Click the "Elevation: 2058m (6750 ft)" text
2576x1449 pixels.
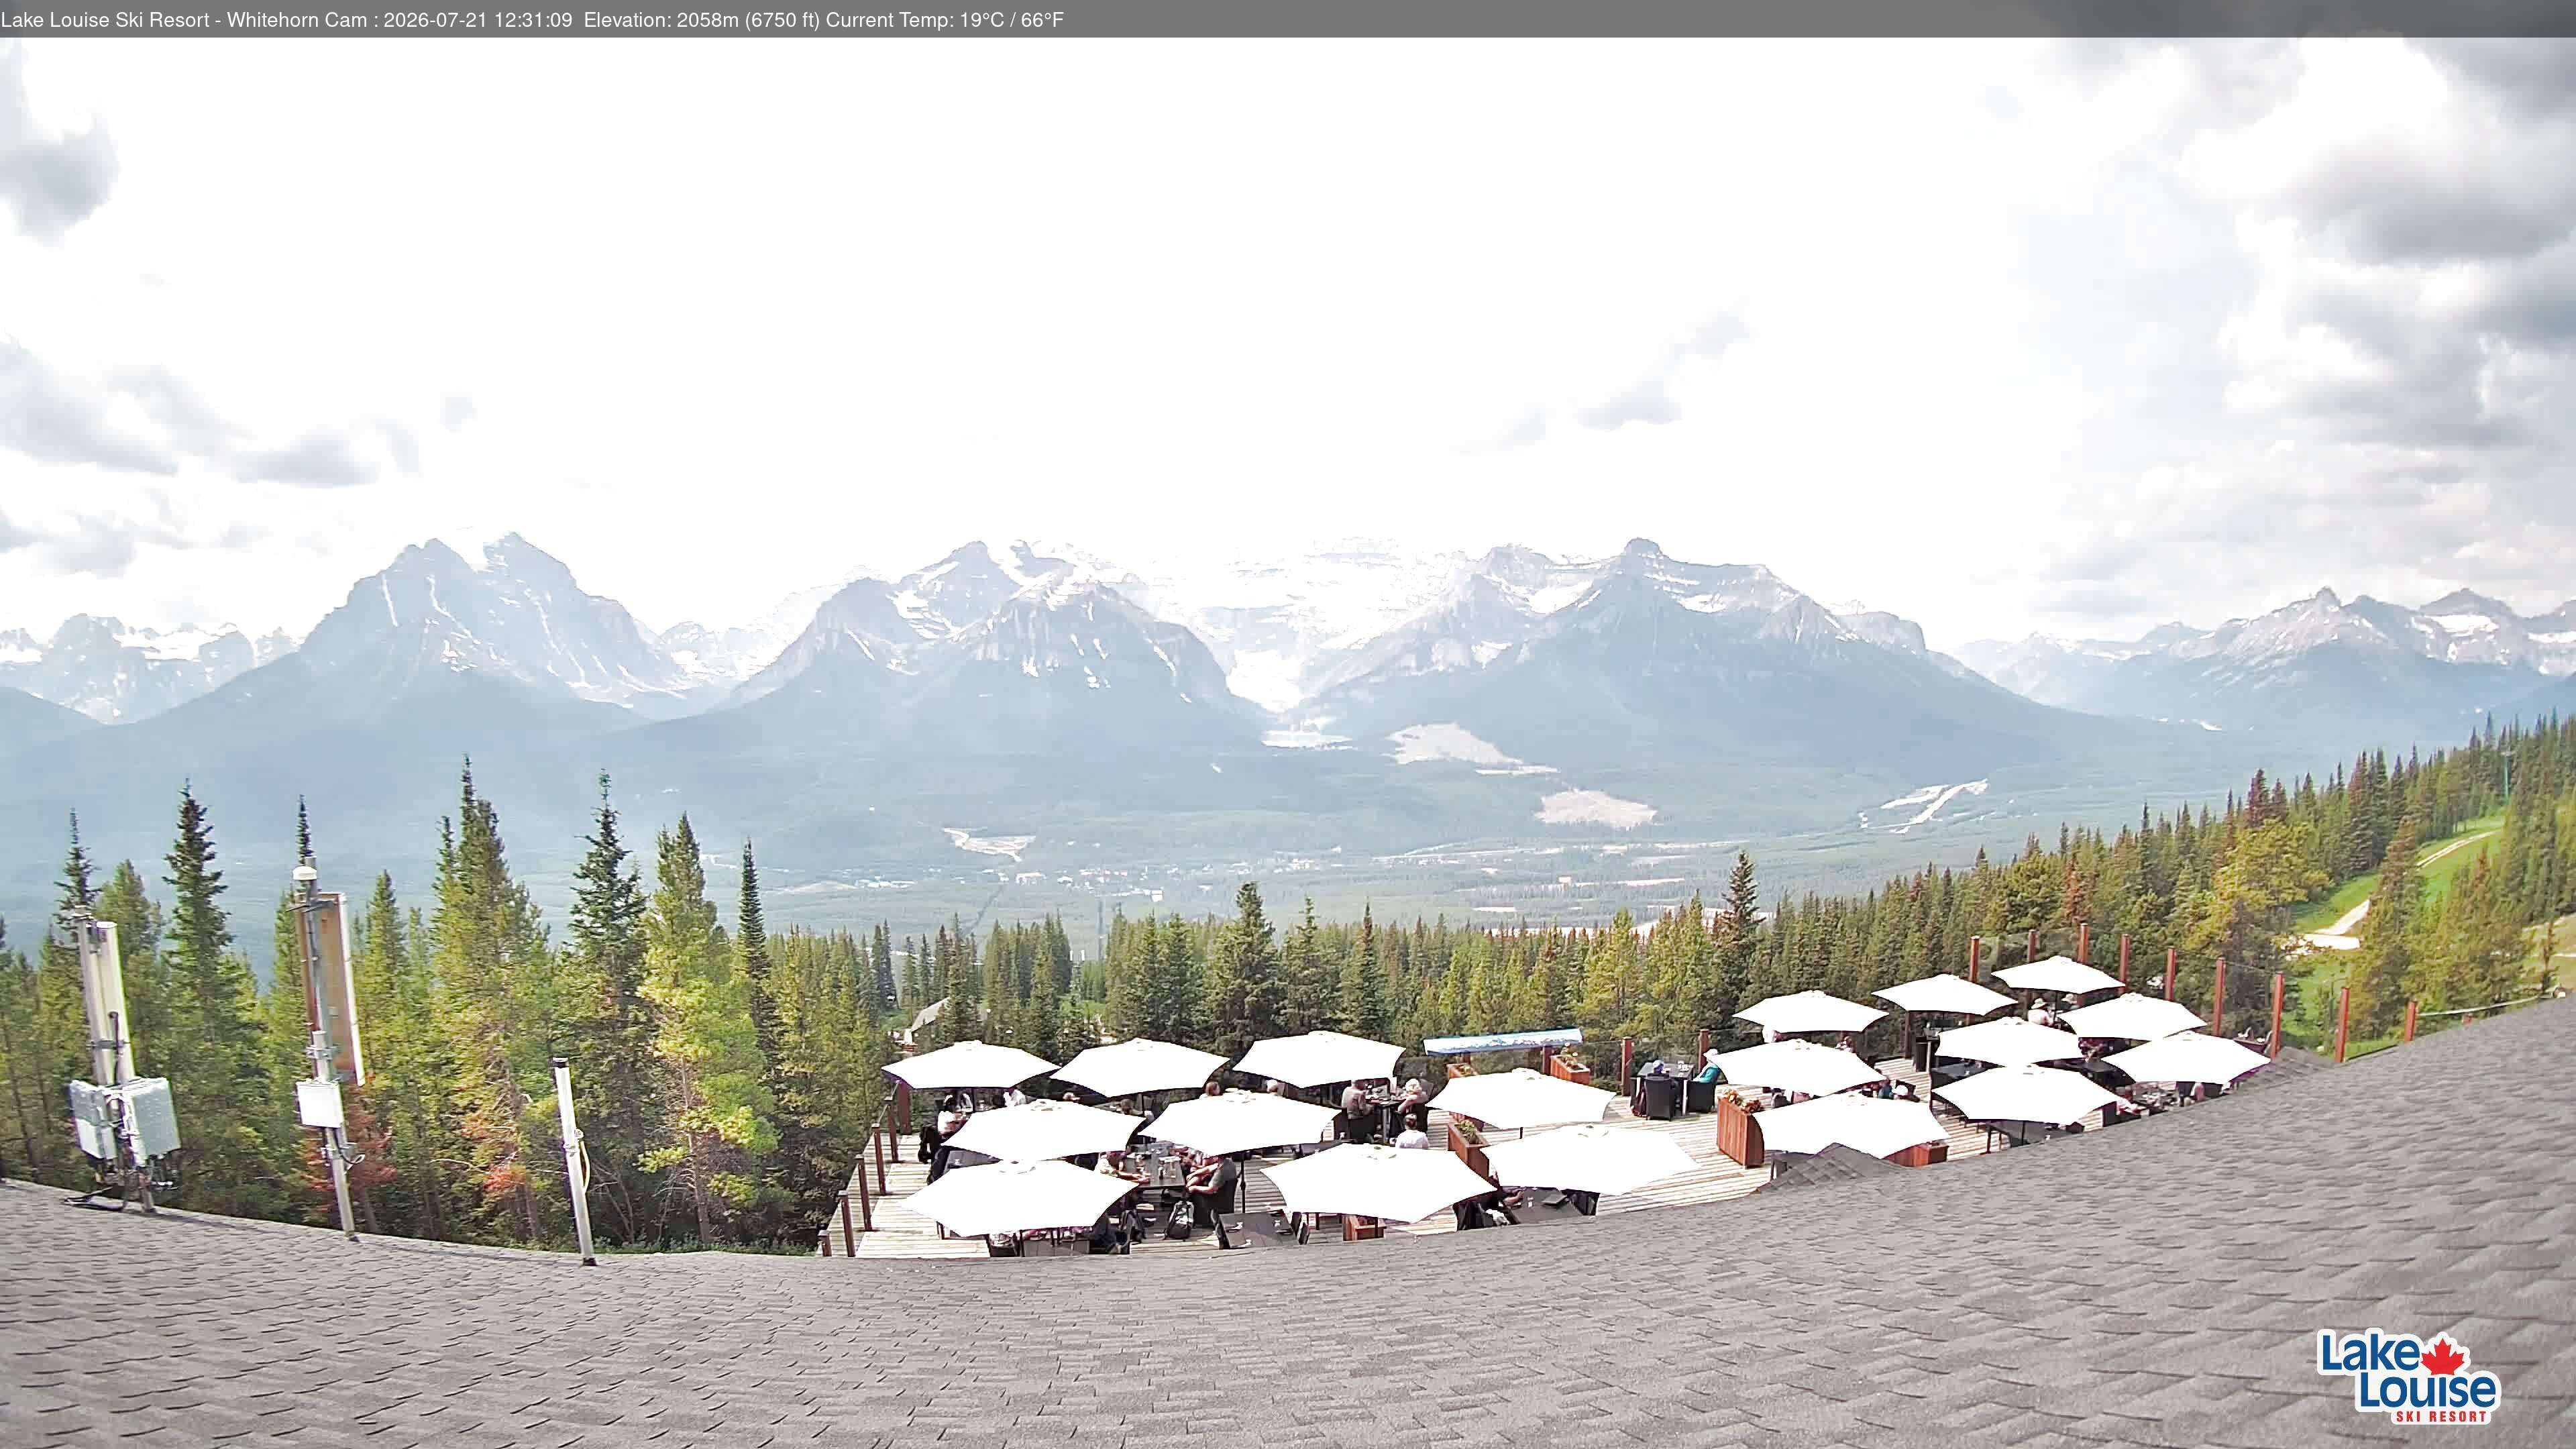(702, 20)
